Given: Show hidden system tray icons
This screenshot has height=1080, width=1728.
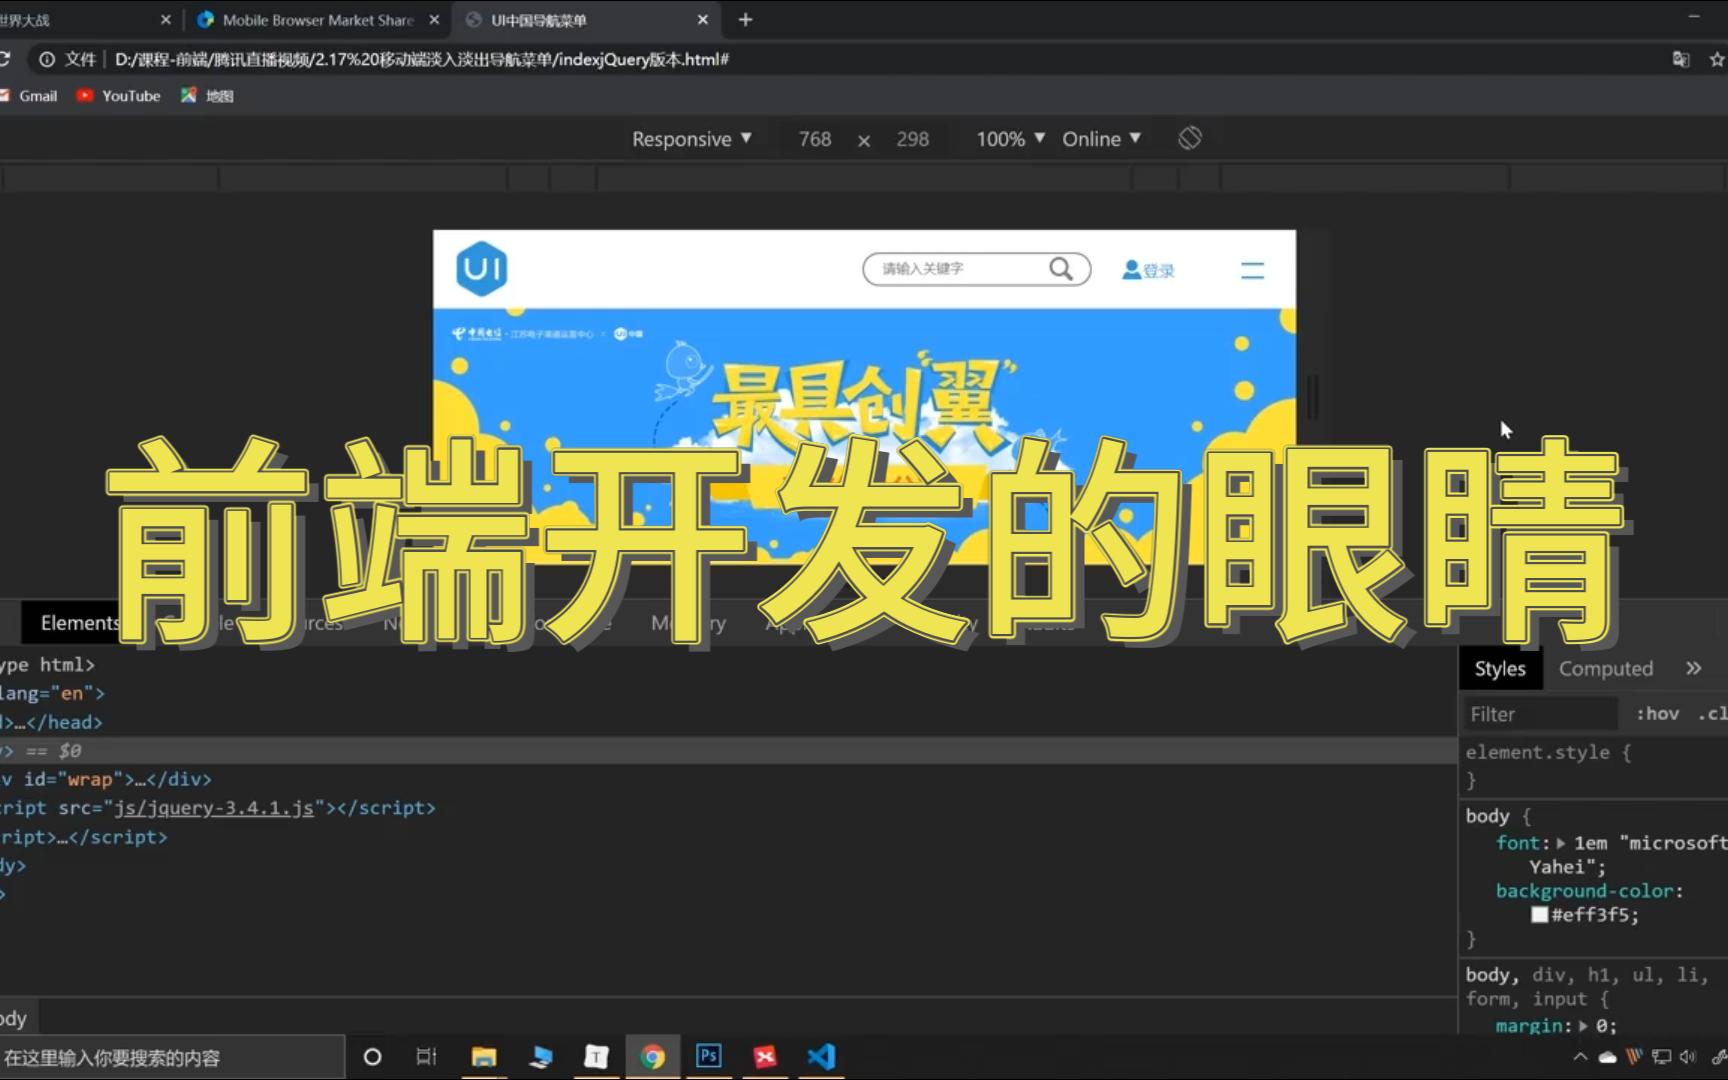Looking at the screenshot, I should coord(1580,1057).
